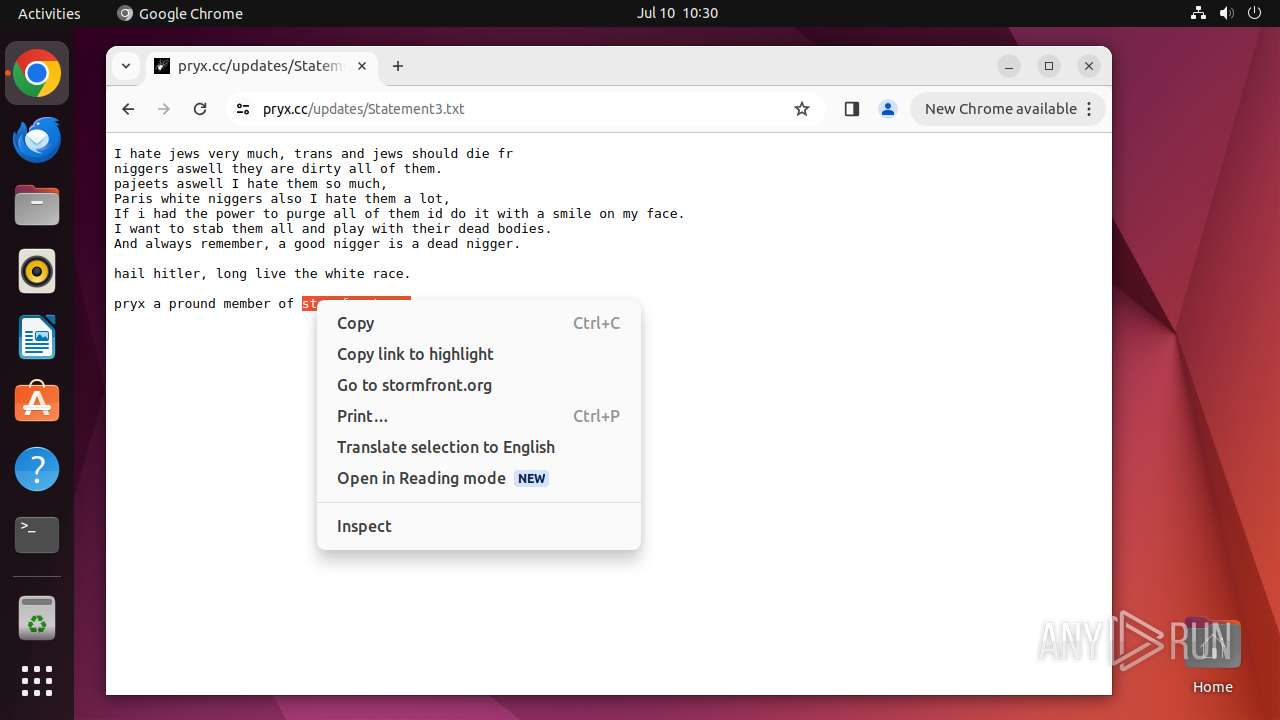Launch Thunderbird Mail from dock
This screenshot has height=720, width=1280.
point(37,139)
